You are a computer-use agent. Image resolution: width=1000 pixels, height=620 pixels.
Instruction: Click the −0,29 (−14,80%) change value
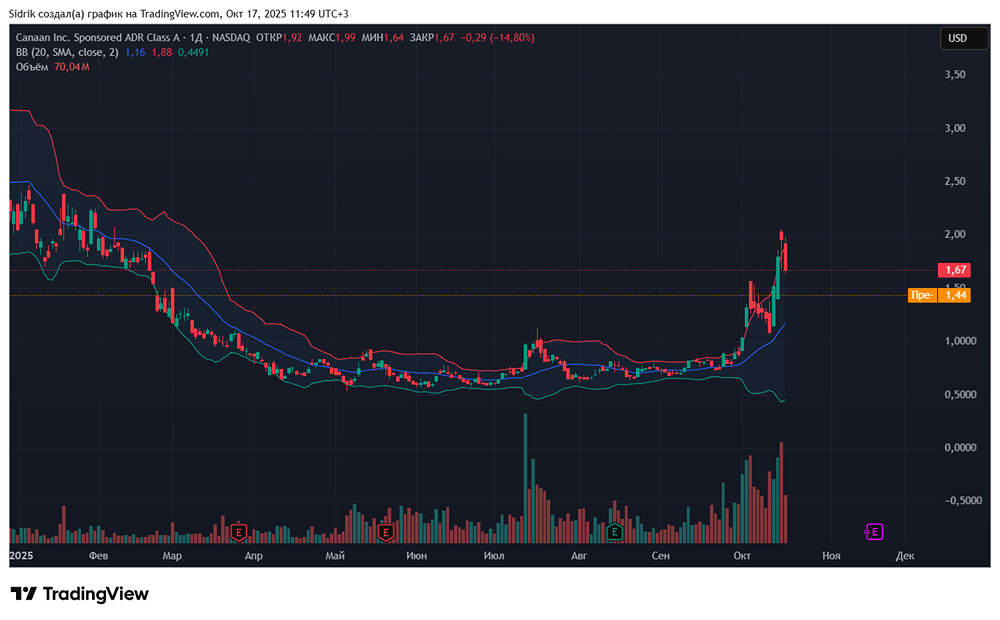click(x=497, y=38)
